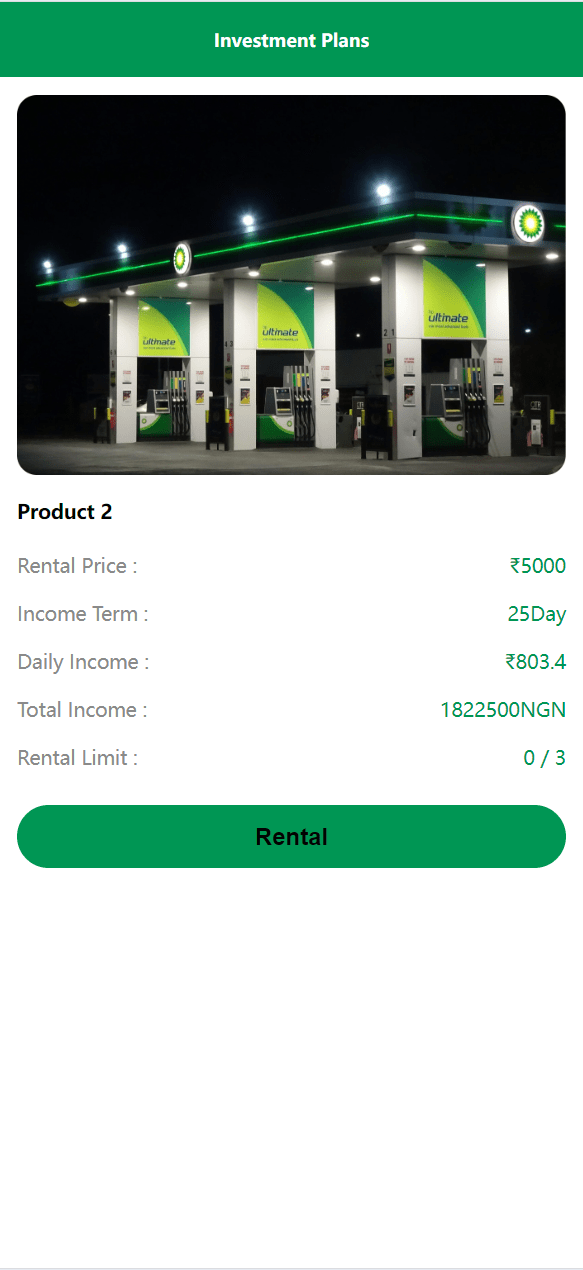Click the ₹5000 rental price value
583x1270 pixels.
click(538, 566)
